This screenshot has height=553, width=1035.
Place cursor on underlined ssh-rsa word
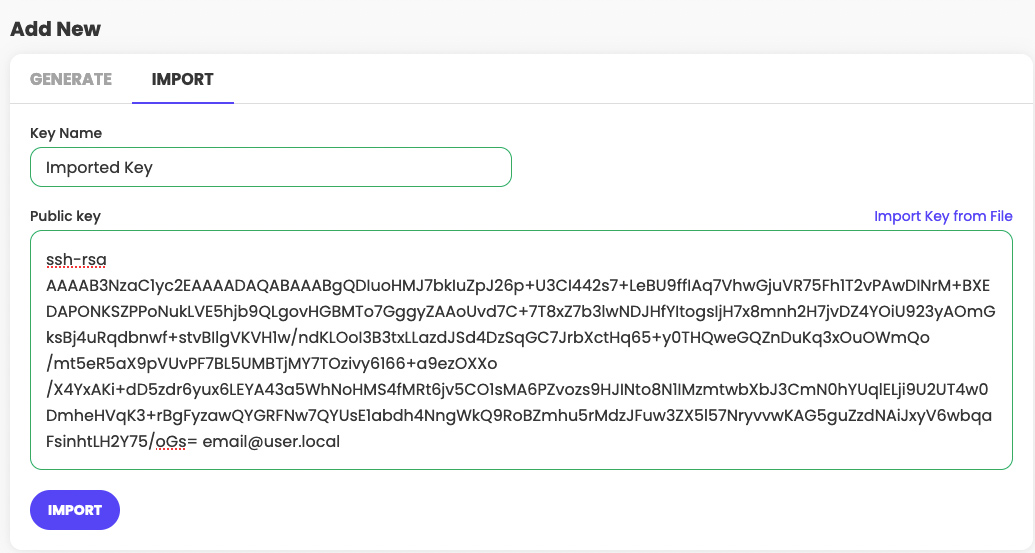(x=76, y=259)
